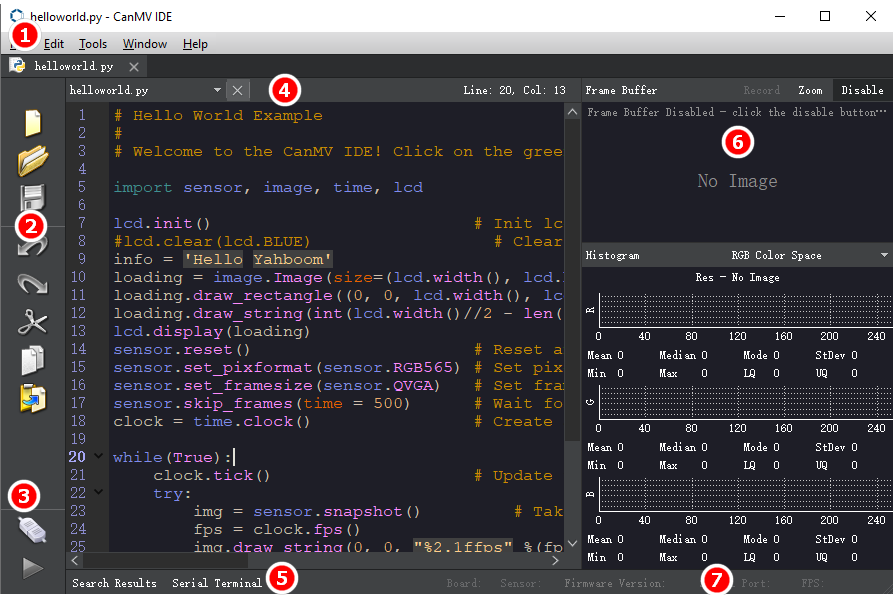Screen dimensions: 893x595
Task: Close the helloworld.py file tab
Action: (134, 67)
